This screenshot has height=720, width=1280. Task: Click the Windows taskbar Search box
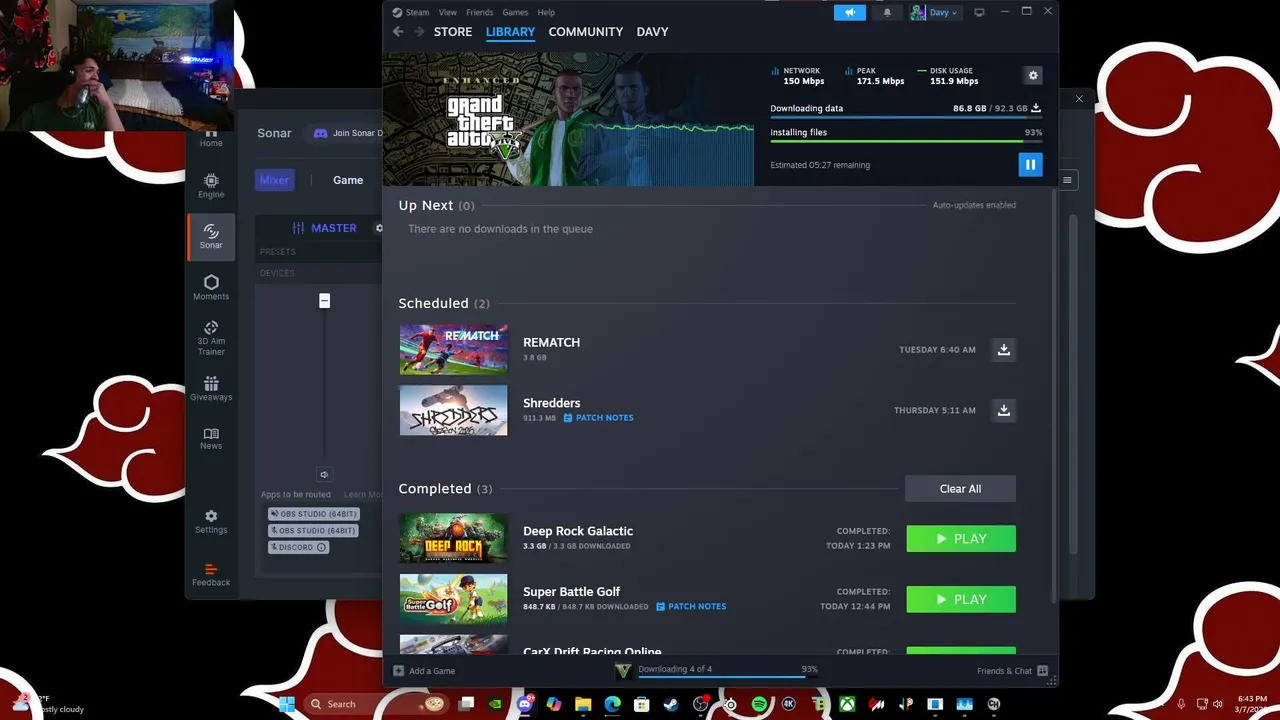(x=376, y=704)
